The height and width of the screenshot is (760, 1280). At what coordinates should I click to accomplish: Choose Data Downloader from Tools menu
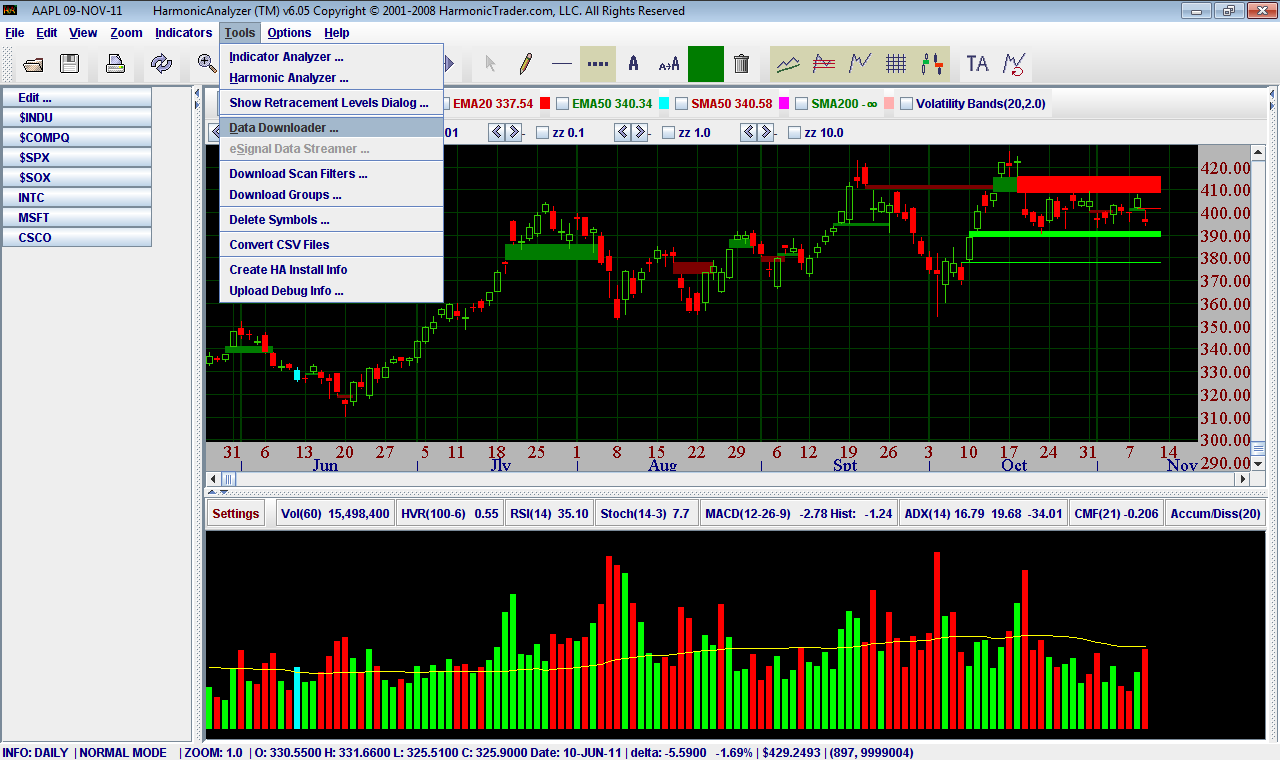point(284,128)
